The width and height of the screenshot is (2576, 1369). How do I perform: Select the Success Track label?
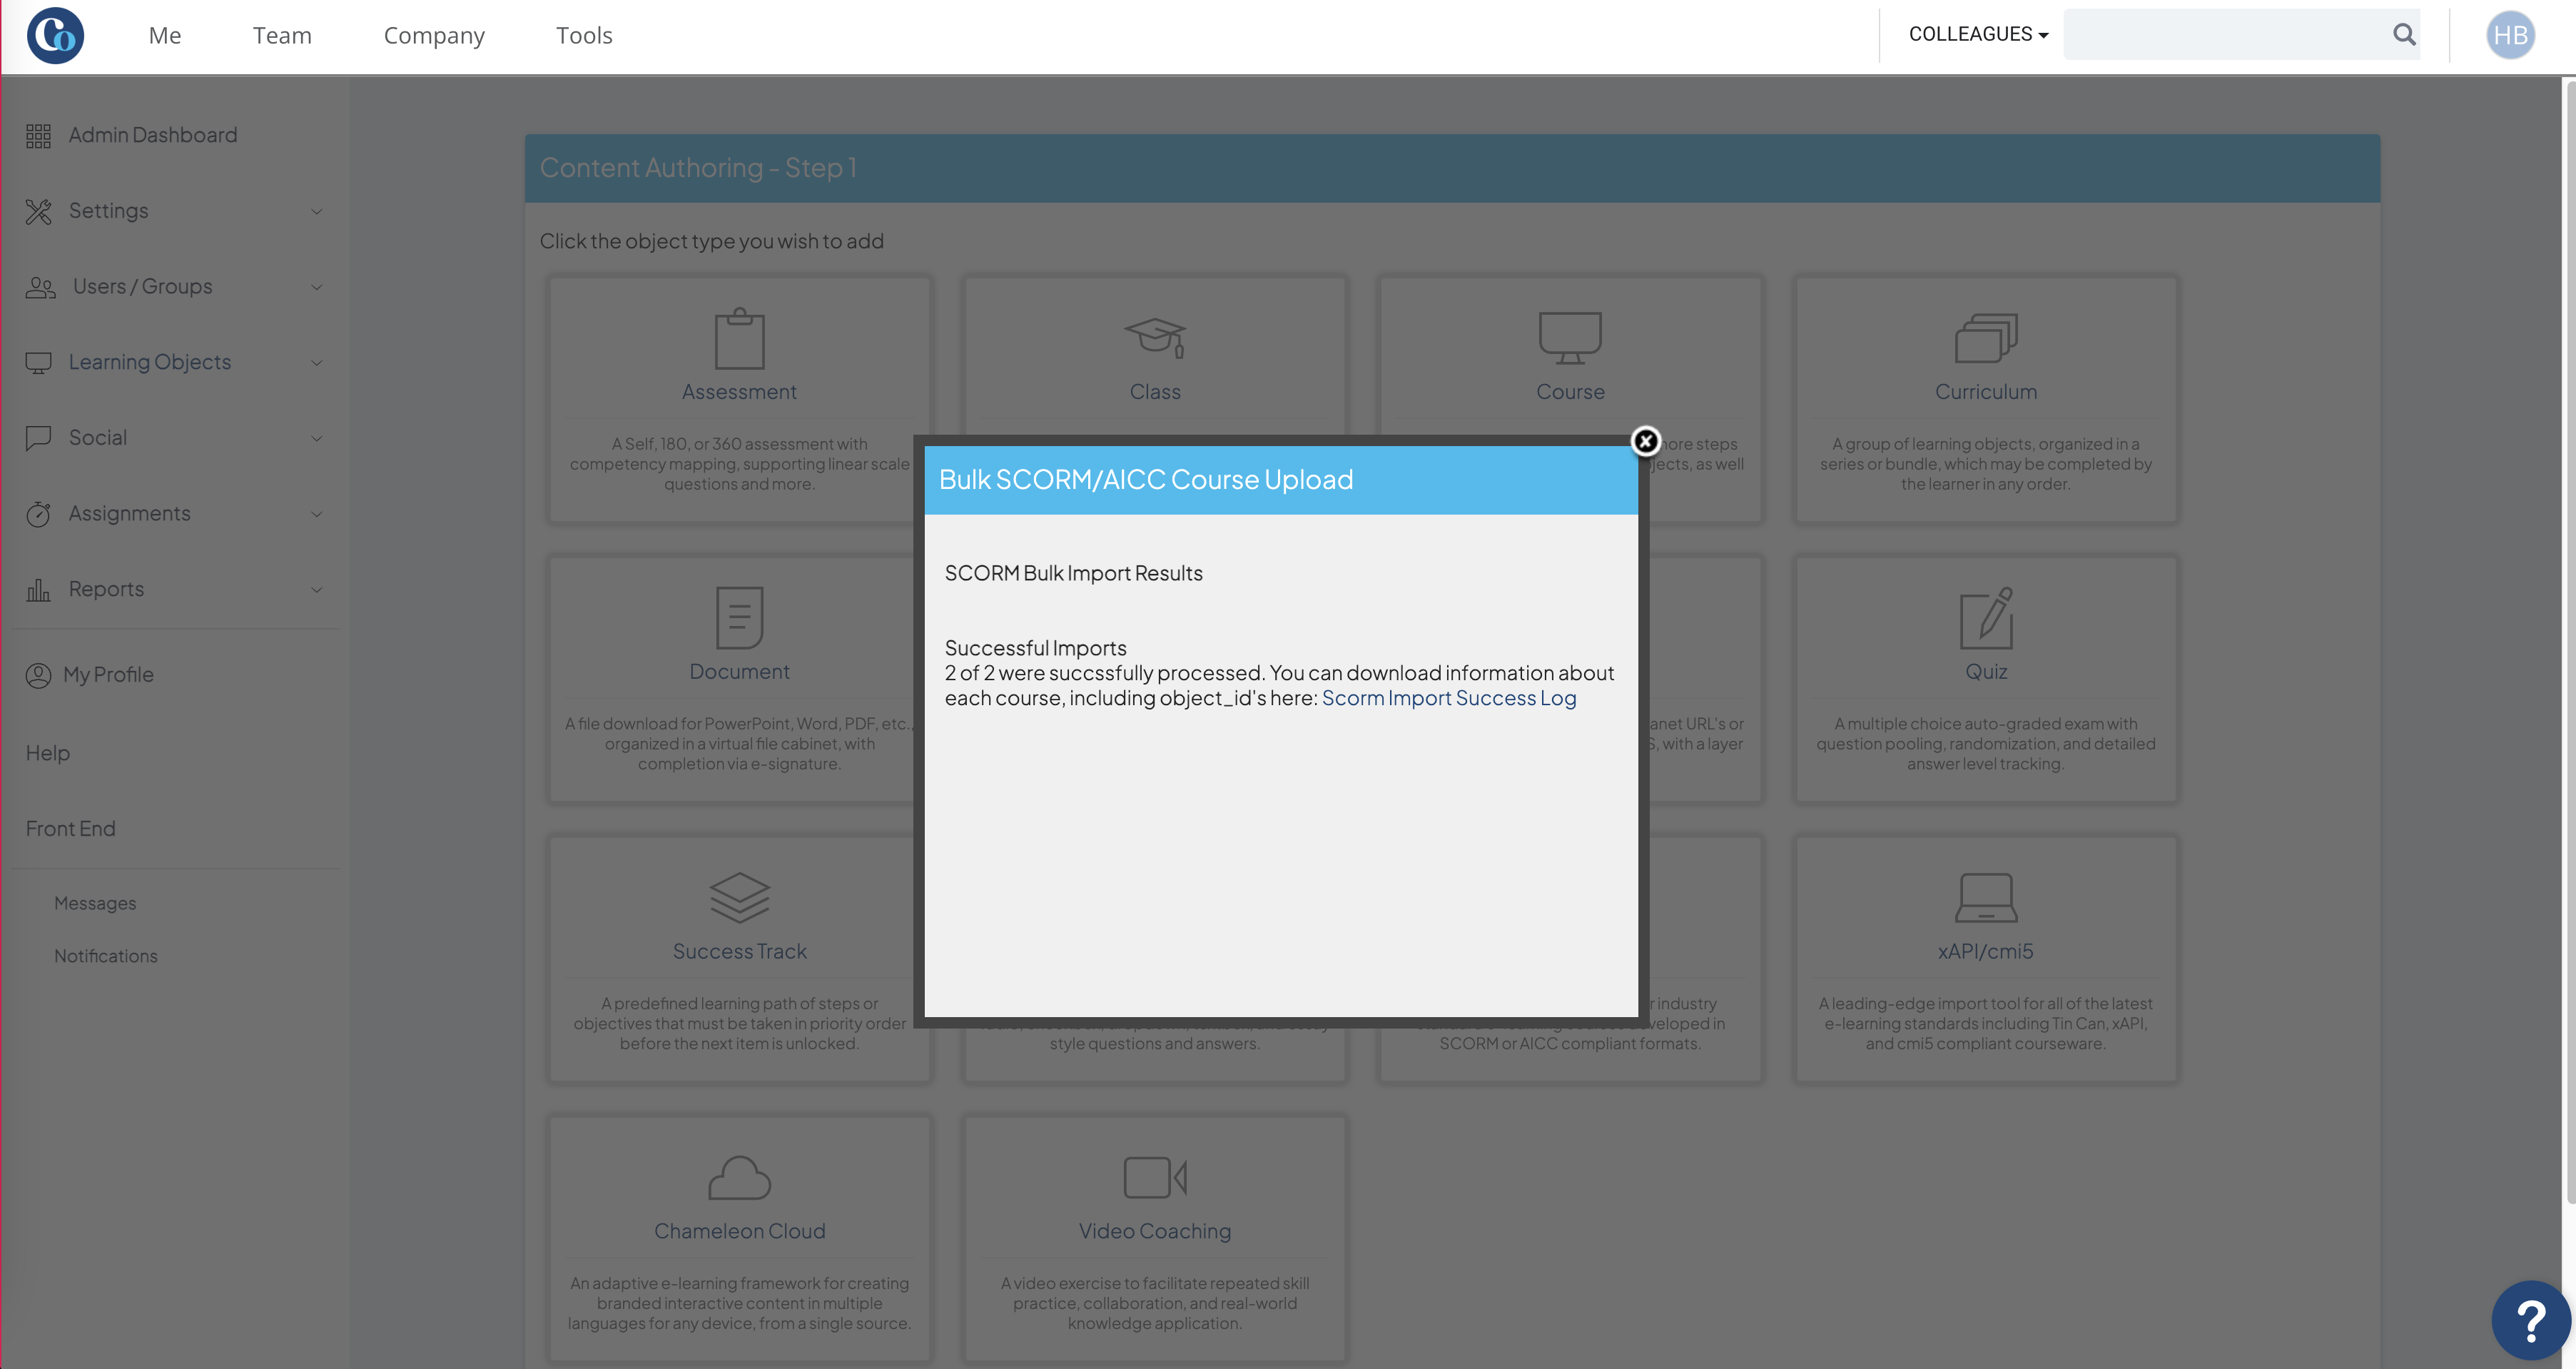(739, 952)
